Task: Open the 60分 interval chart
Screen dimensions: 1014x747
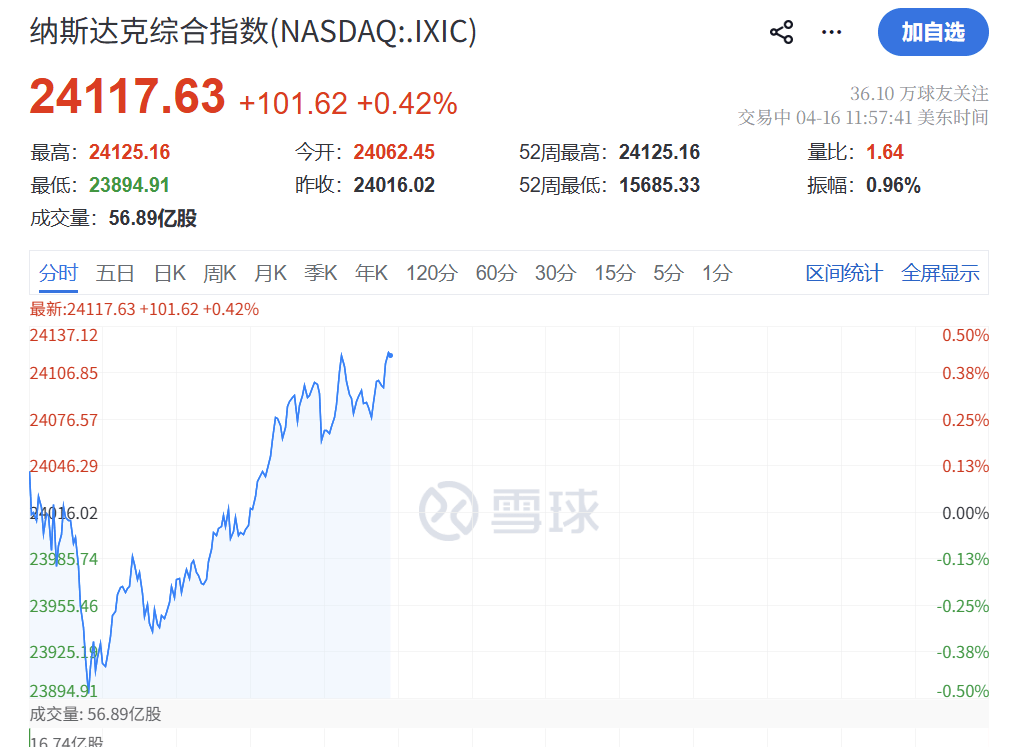Action: [494, 272]
